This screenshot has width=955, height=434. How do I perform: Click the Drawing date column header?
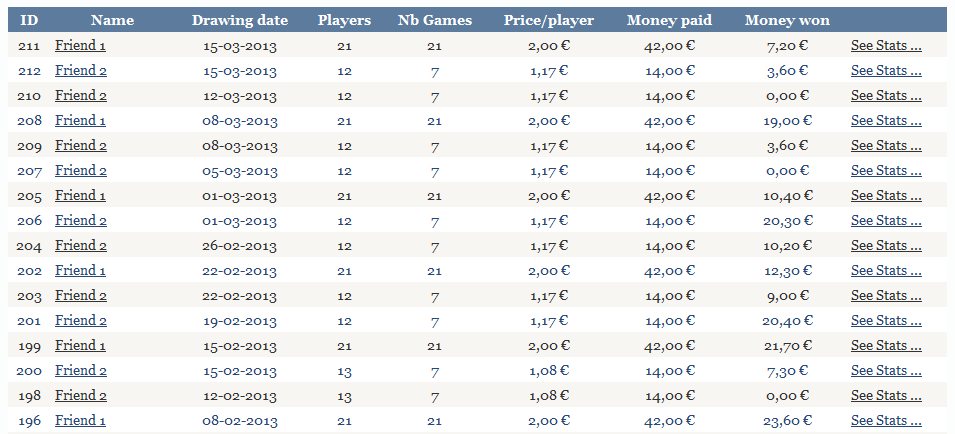240,20
